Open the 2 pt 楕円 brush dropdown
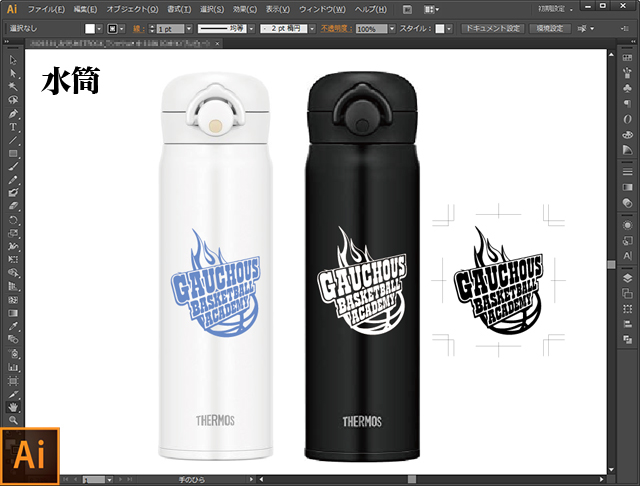The image size is (640, 486). click(312, 29)
